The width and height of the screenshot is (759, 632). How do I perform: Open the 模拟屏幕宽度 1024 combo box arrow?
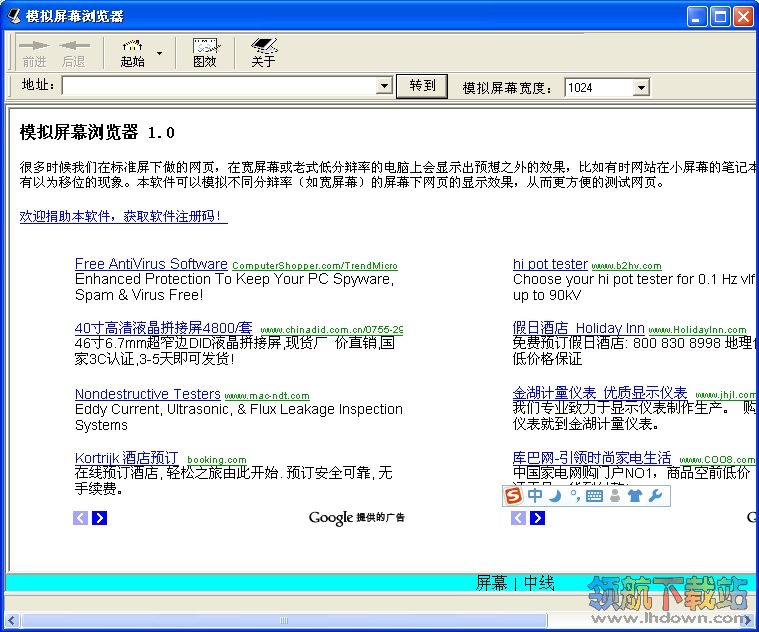pos(641,88)
